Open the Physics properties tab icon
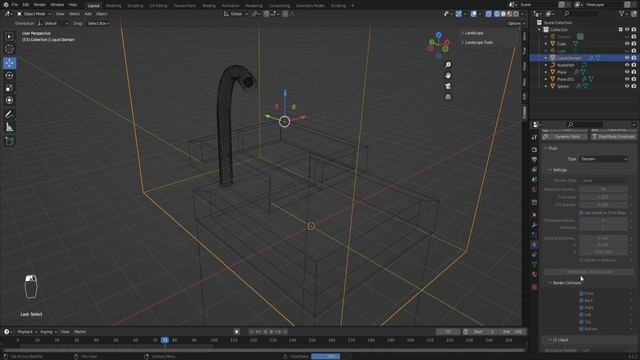The width and height of the screenshot is (640, 360). click(x=534, y=245)
